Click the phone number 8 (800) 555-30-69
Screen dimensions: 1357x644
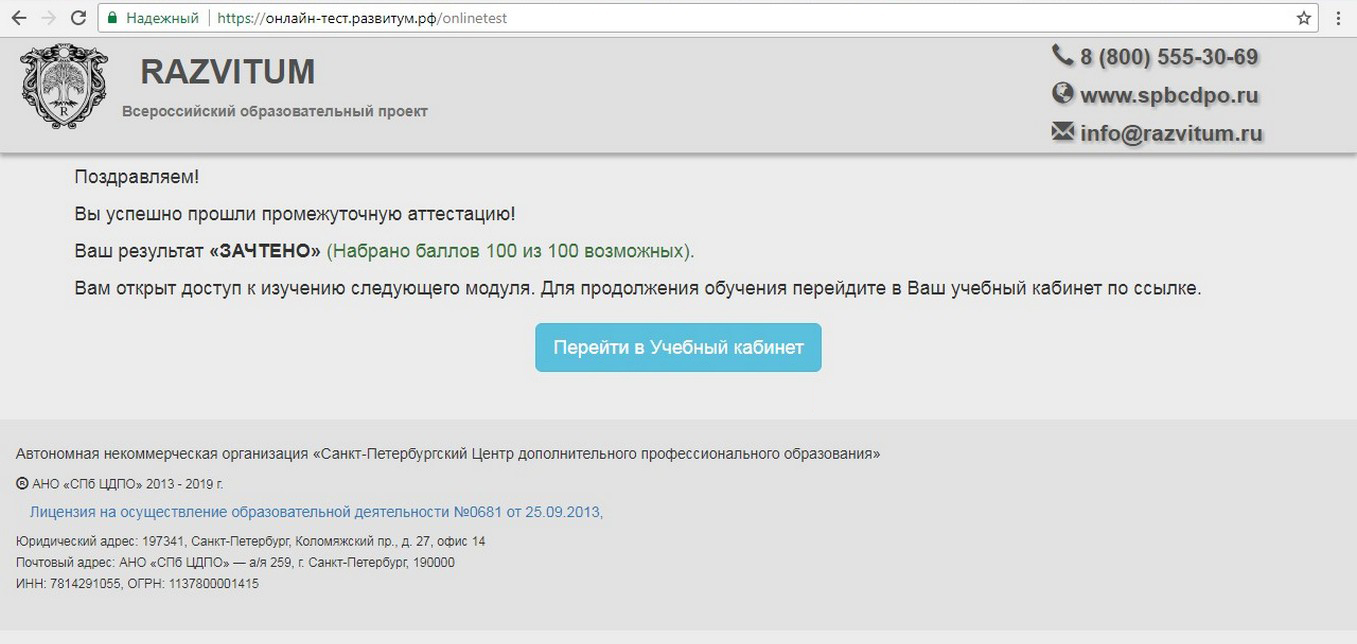click(x=1169, y=56)
